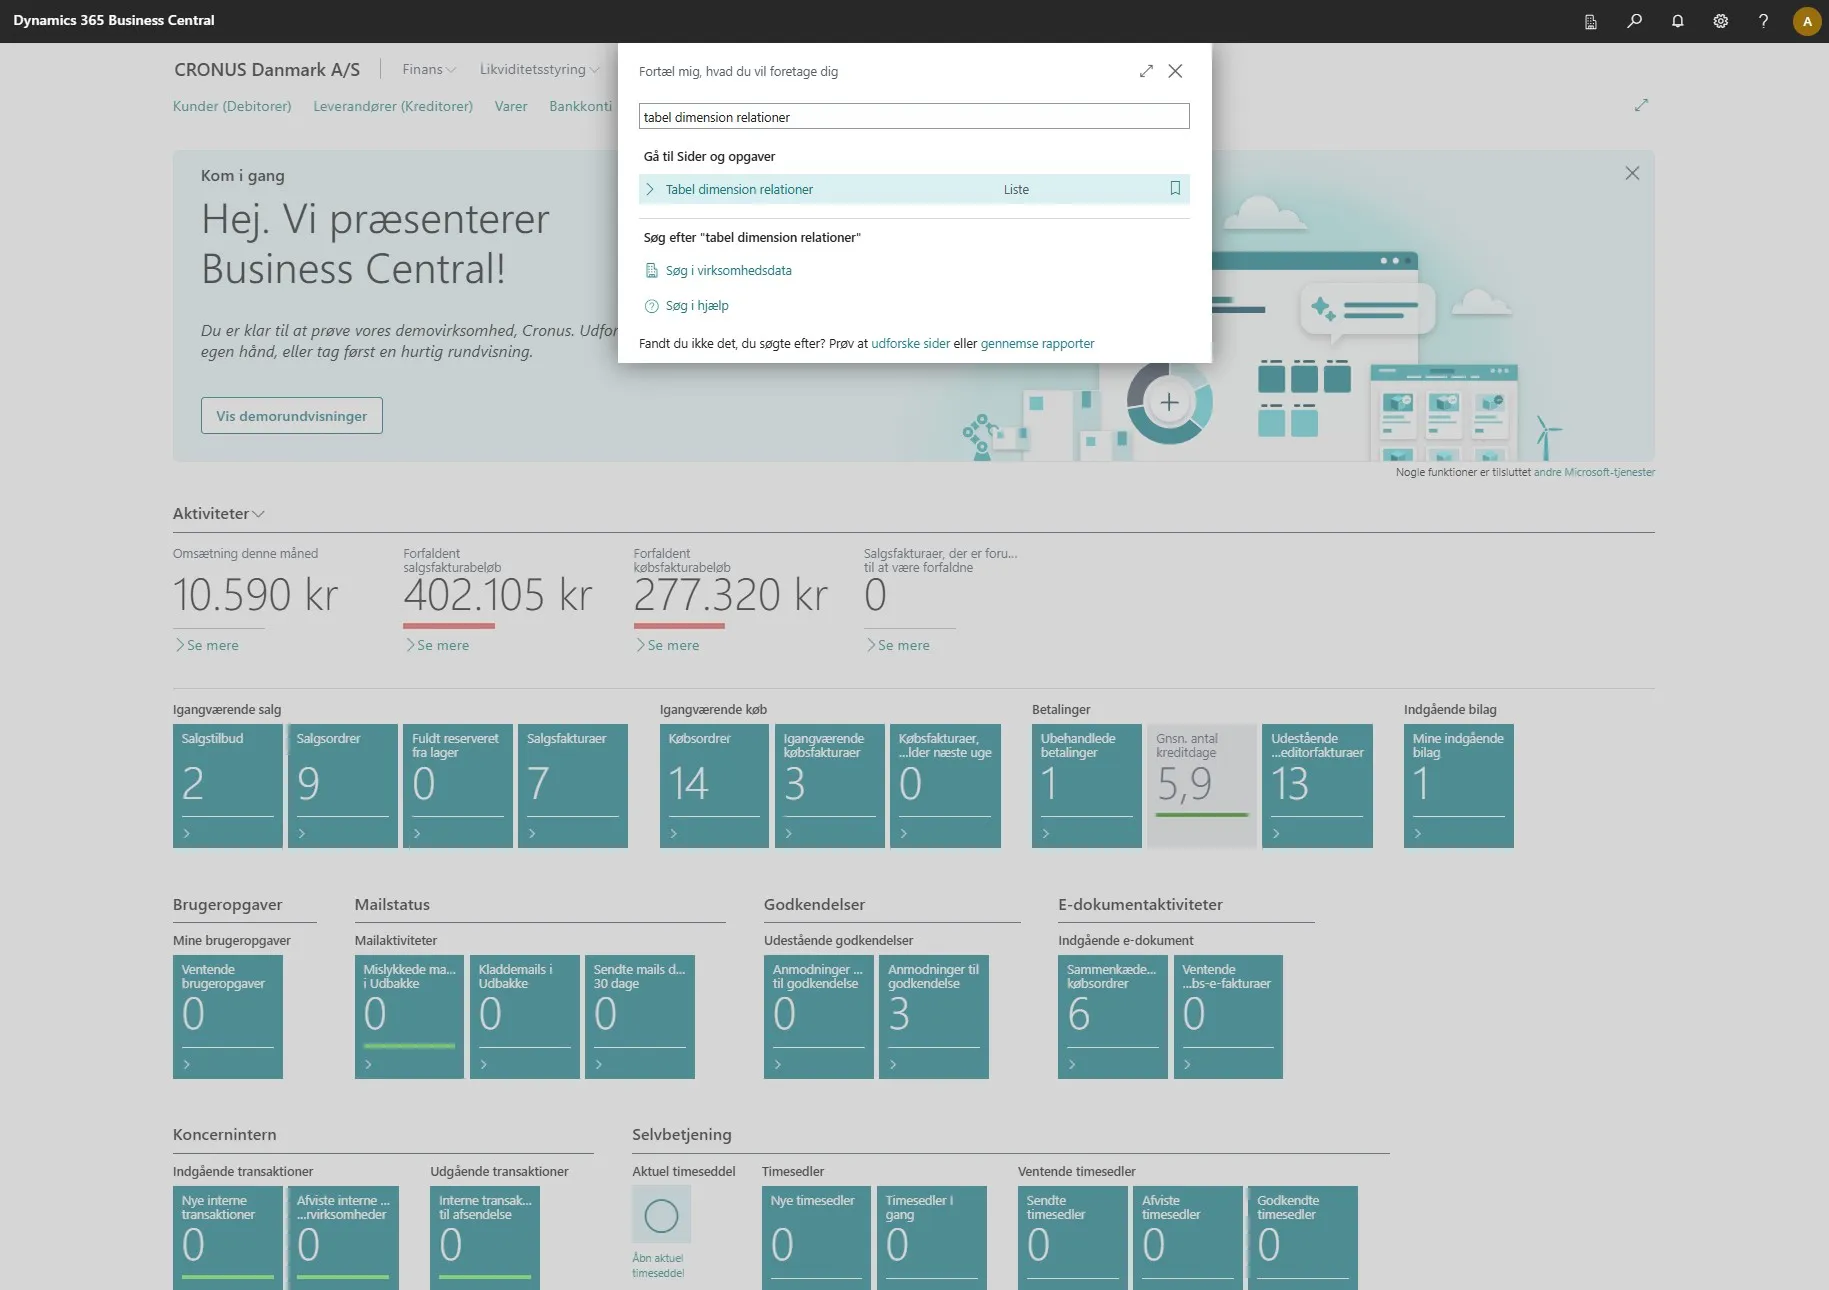Open the 'Gnsn. antal kreditdage' tile
1829x1290 pixels.
click(1202, 786)
